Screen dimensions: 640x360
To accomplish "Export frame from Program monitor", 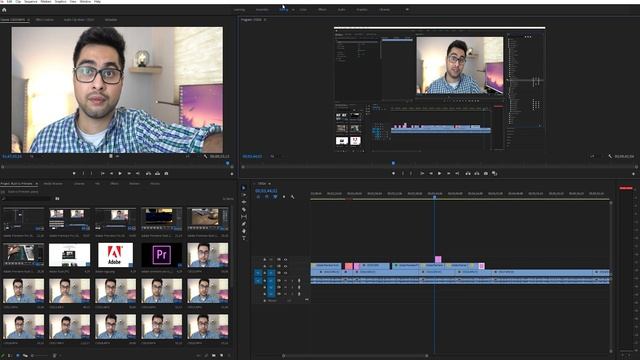I will [x=486, y=173].
